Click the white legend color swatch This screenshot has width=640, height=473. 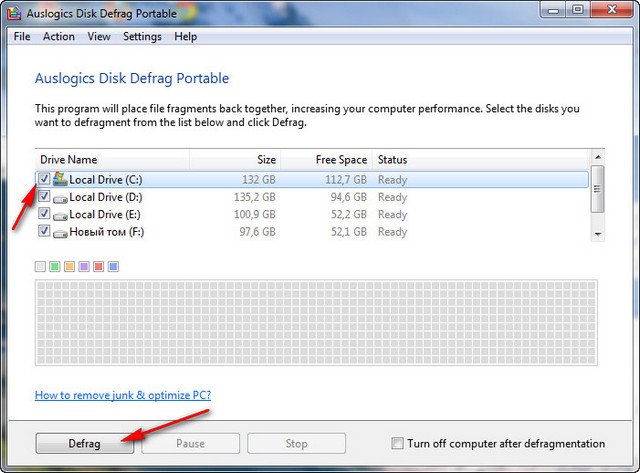(x=40, y=267)
